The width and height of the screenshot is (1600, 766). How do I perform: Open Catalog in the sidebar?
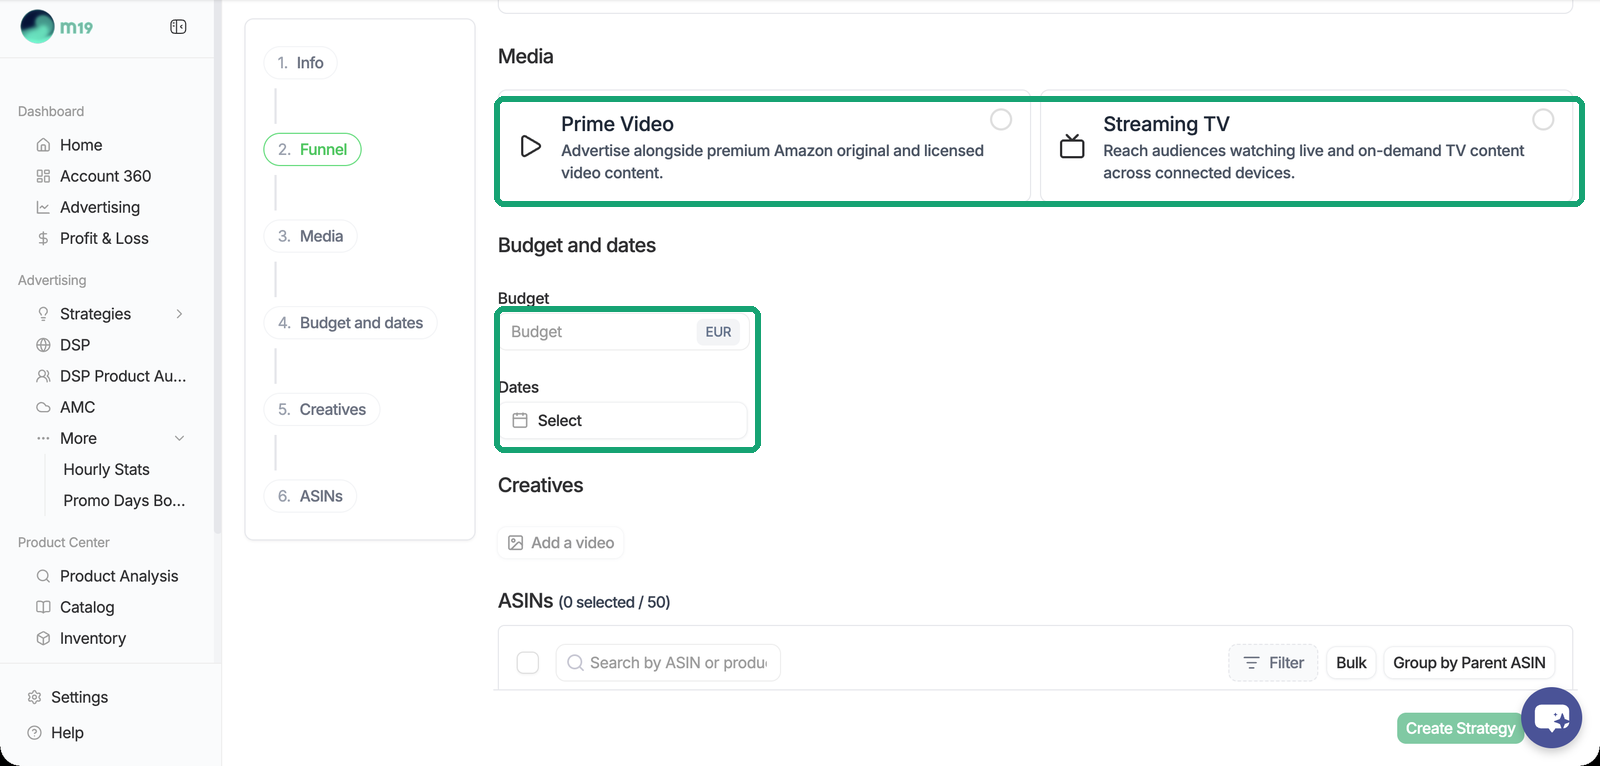pos(87,607)
